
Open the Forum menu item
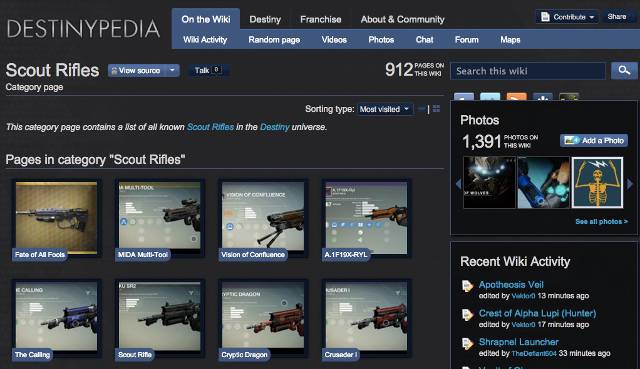466,40
